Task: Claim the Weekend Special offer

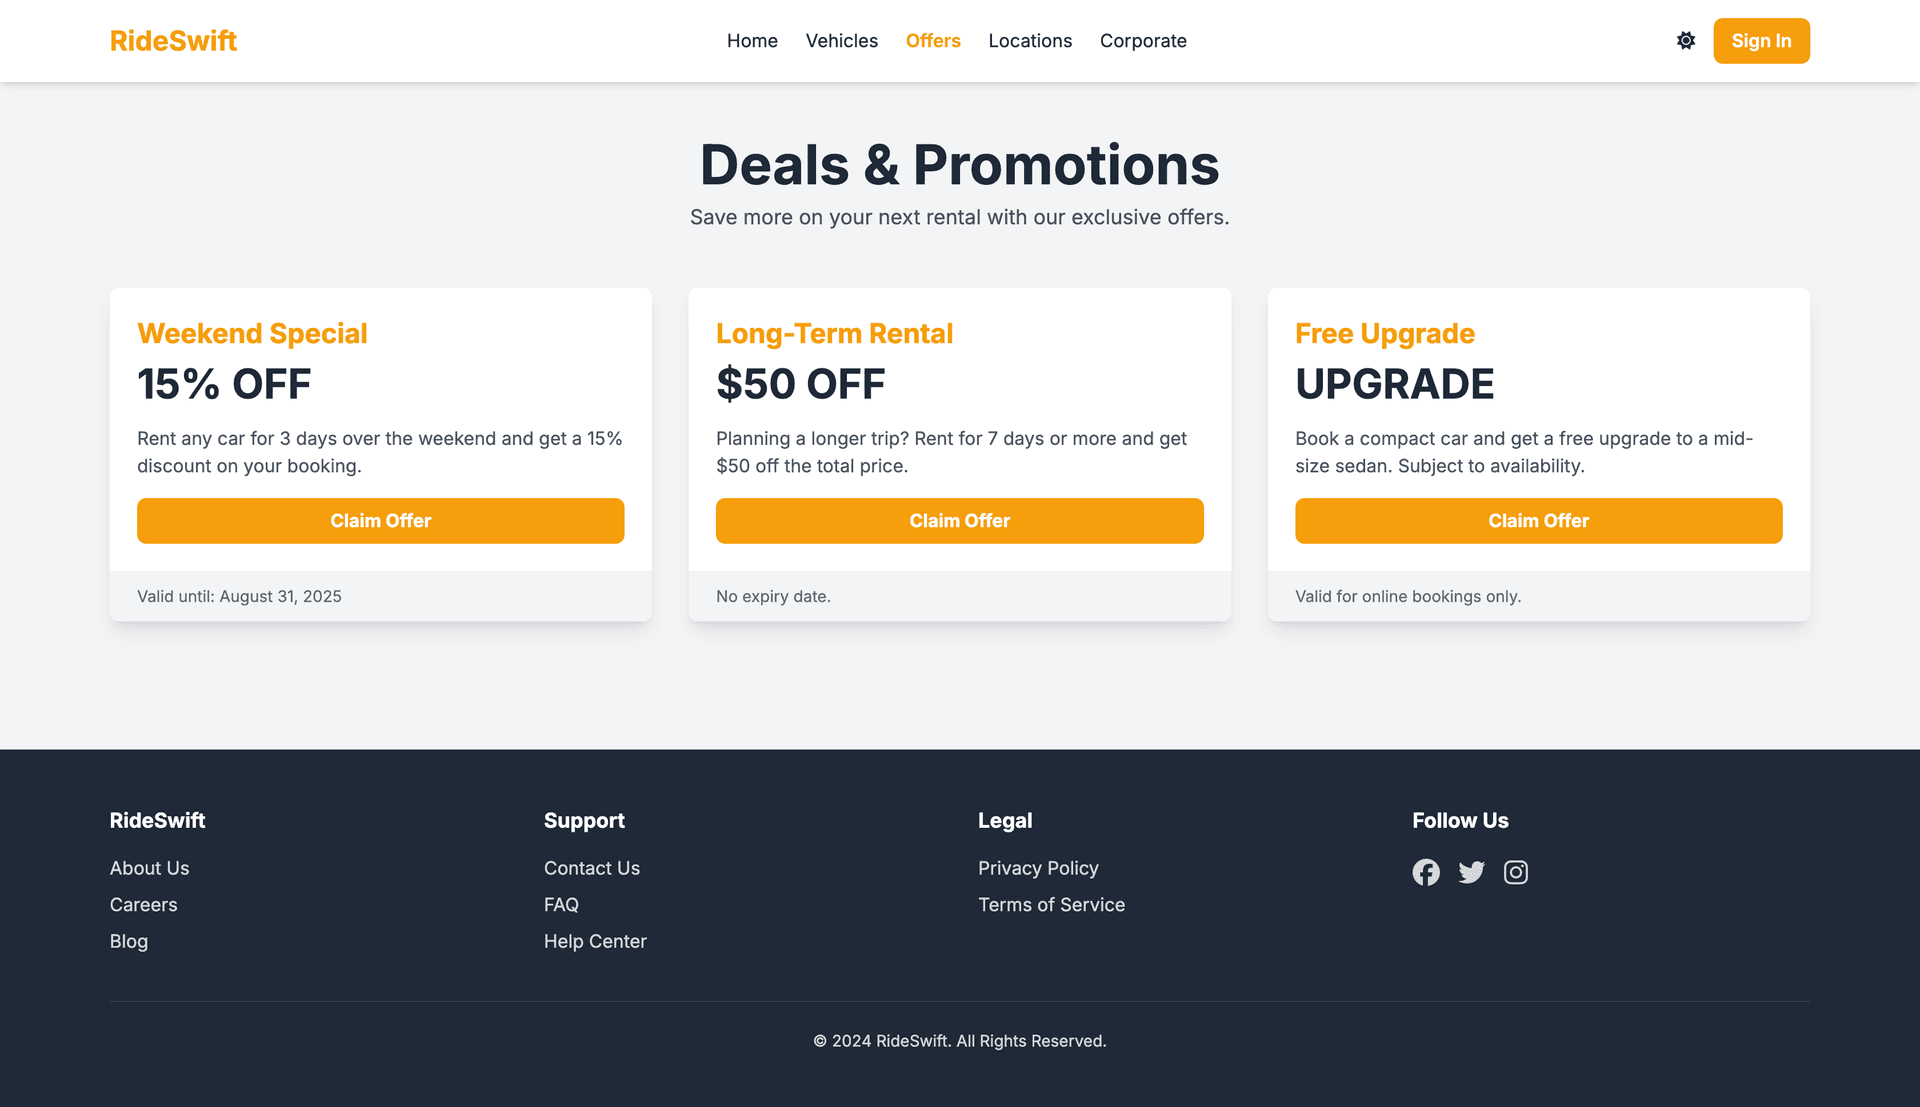Action: 380,521
